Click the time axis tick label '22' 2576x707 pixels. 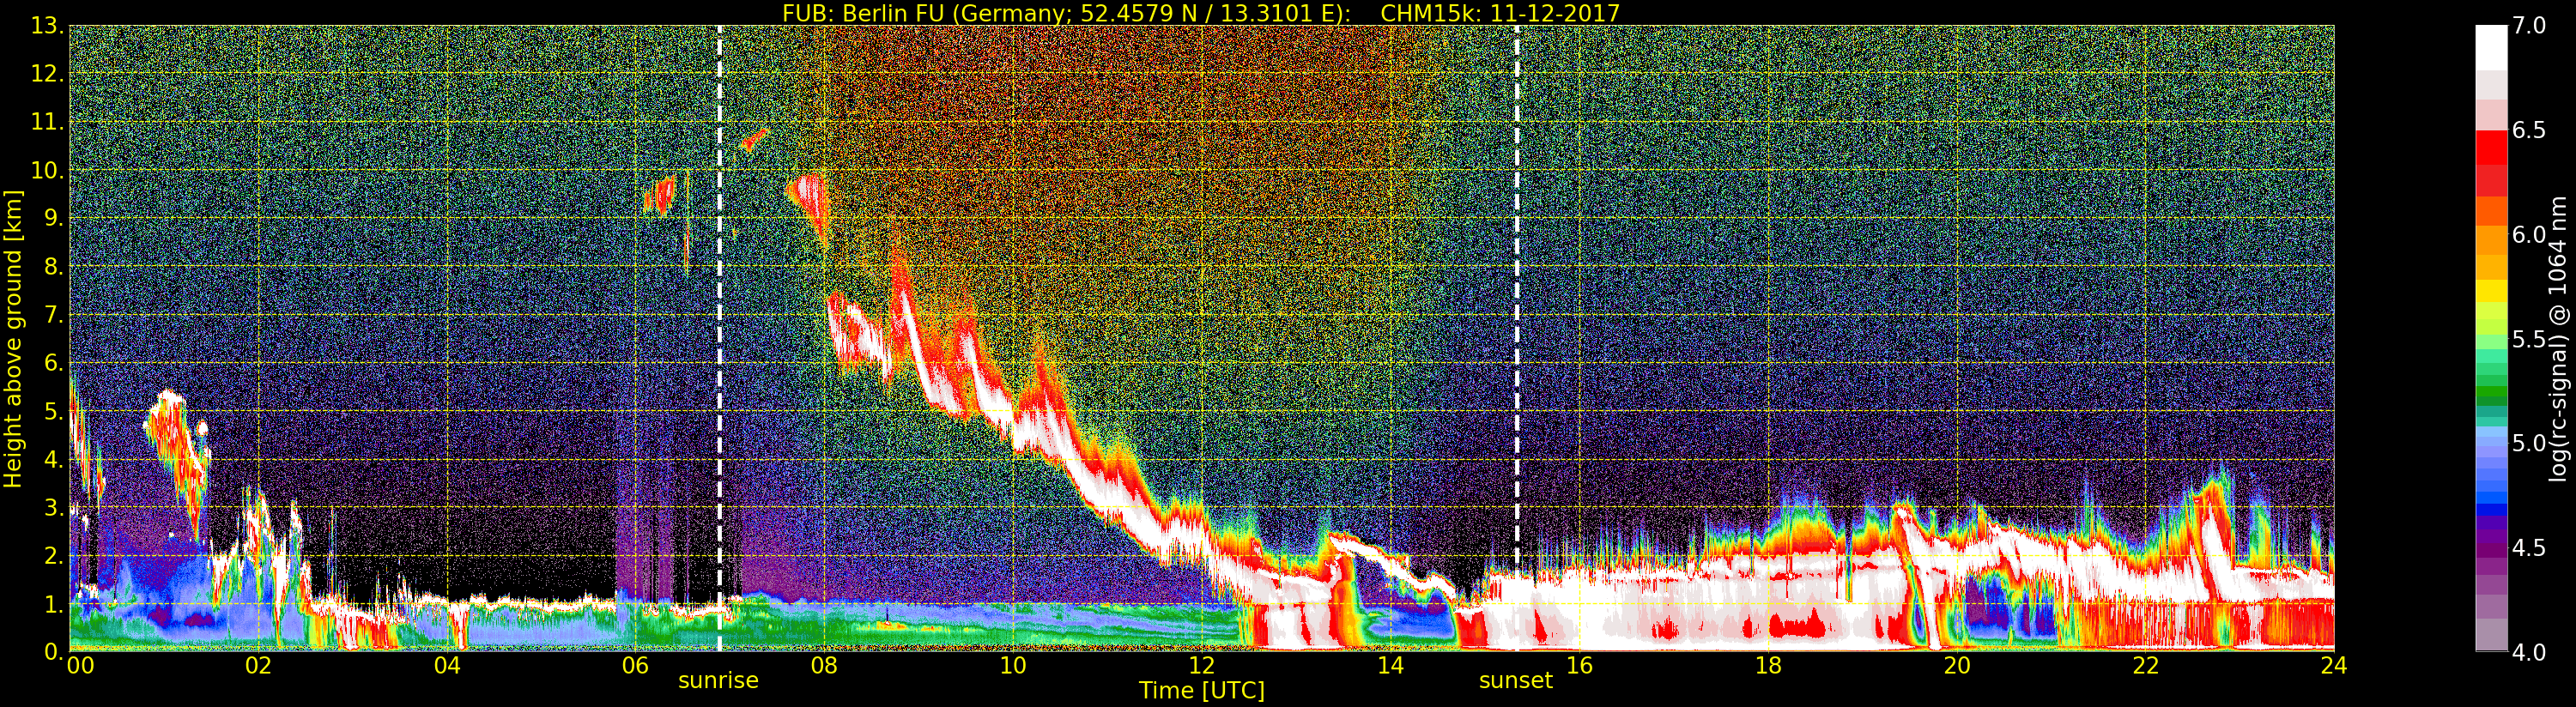point(2146,665)
